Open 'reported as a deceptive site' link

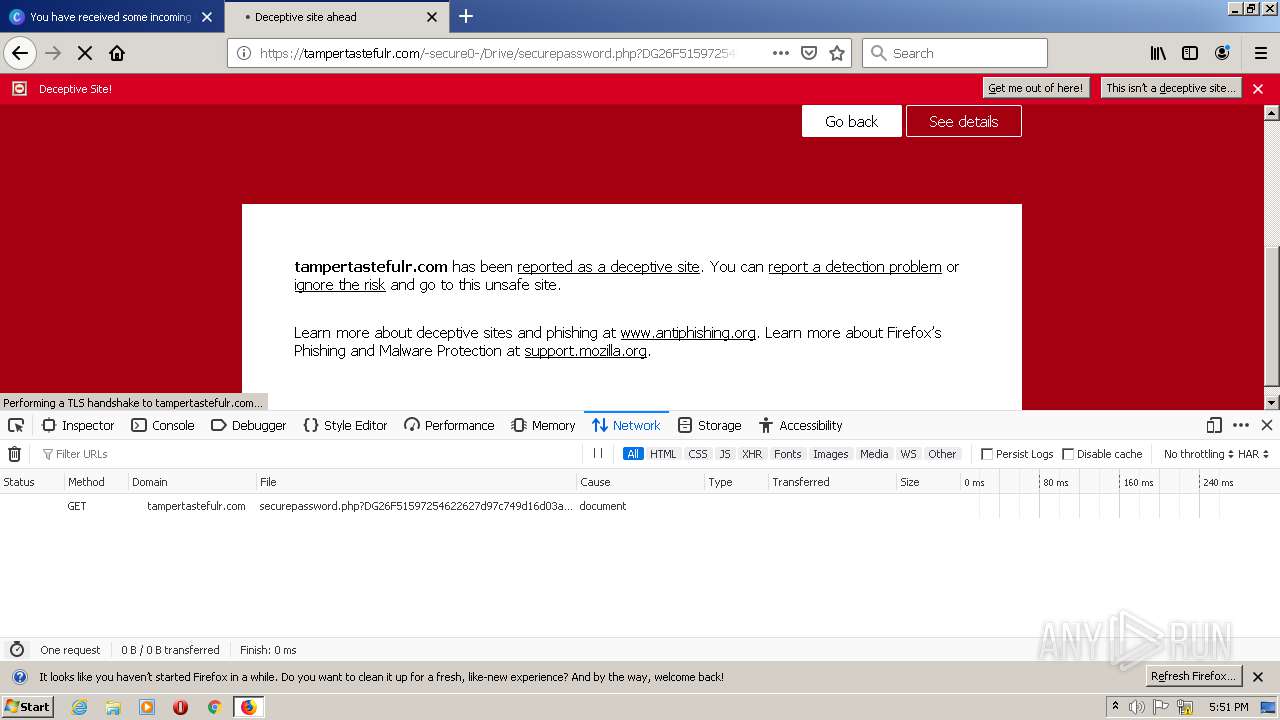click(608, 267)
